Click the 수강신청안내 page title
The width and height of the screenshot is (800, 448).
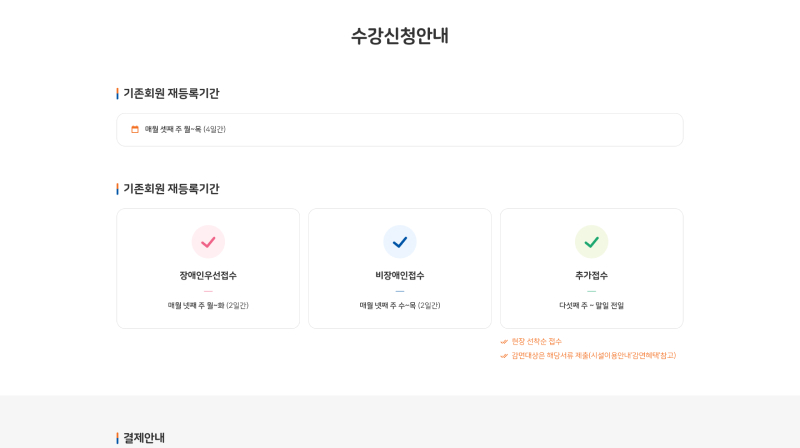(399, 36)
